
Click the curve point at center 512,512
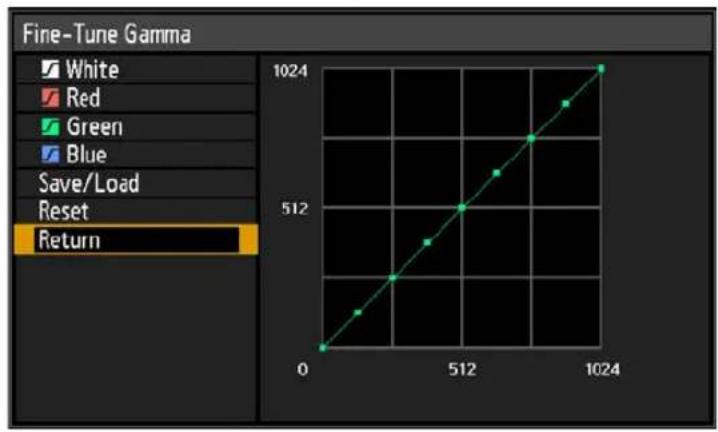click(x=462, y=208)
